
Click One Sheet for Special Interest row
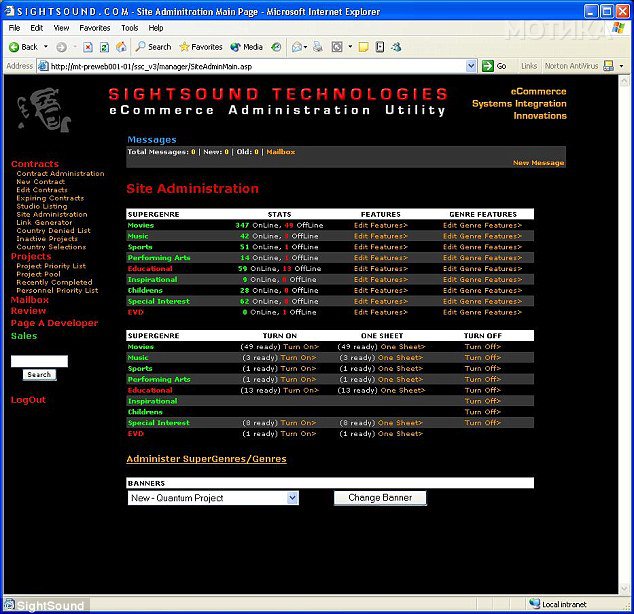tap(400, 422)
